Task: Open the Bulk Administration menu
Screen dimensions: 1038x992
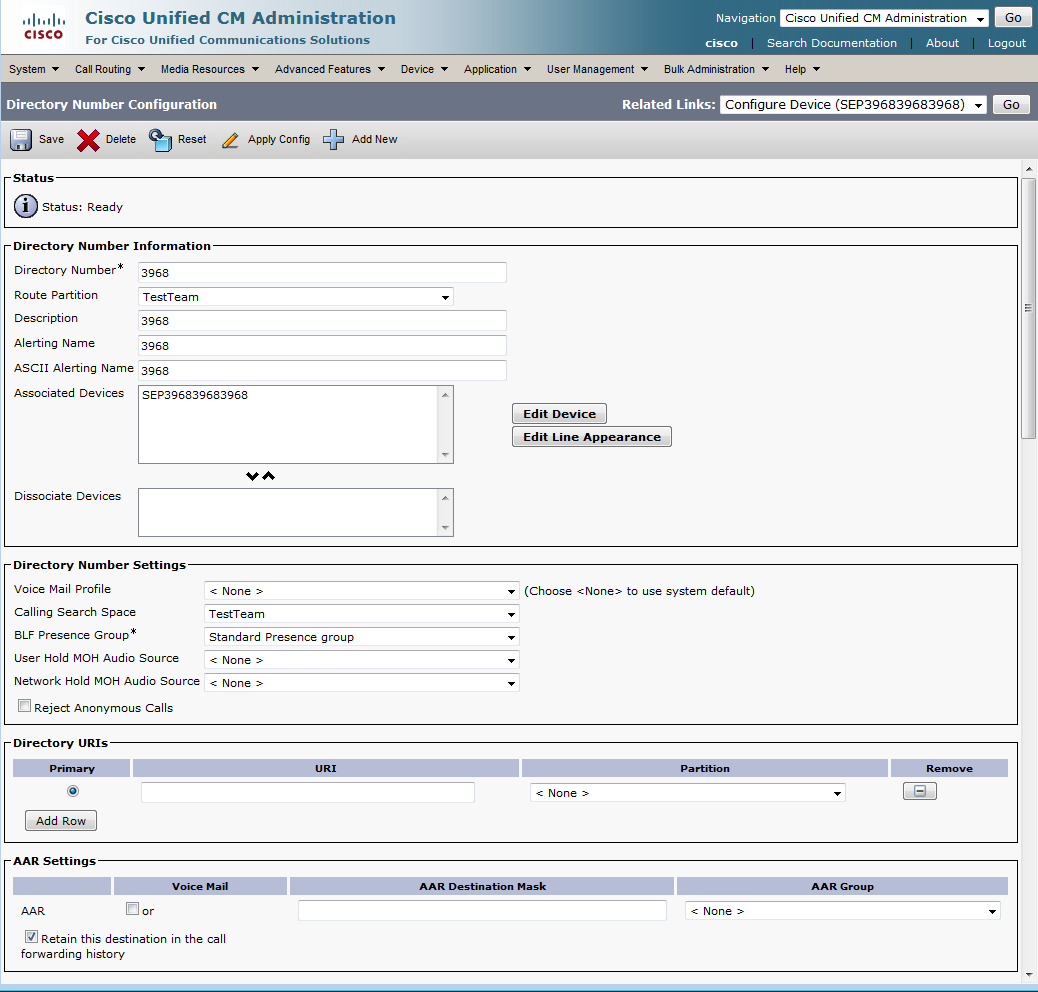Action: (x=716, y=69)
